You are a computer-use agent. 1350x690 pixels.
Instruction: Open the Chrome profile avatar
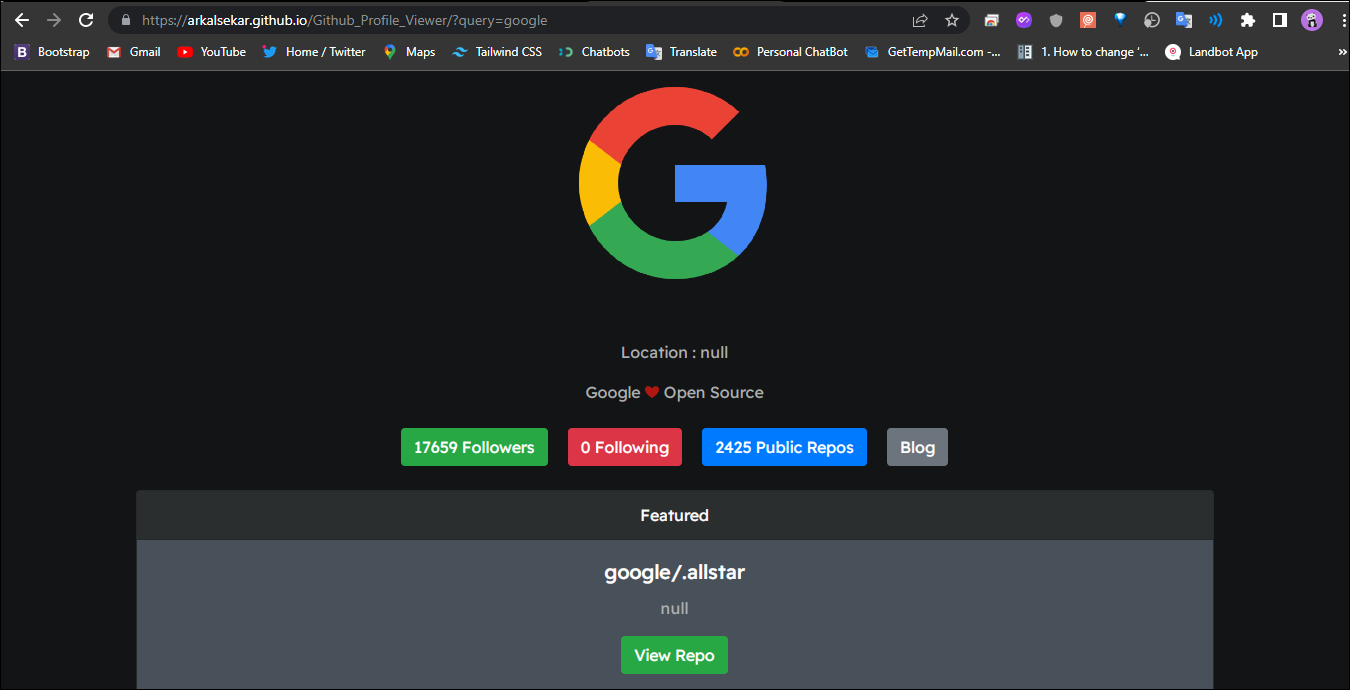click(x=1312, y=20)
